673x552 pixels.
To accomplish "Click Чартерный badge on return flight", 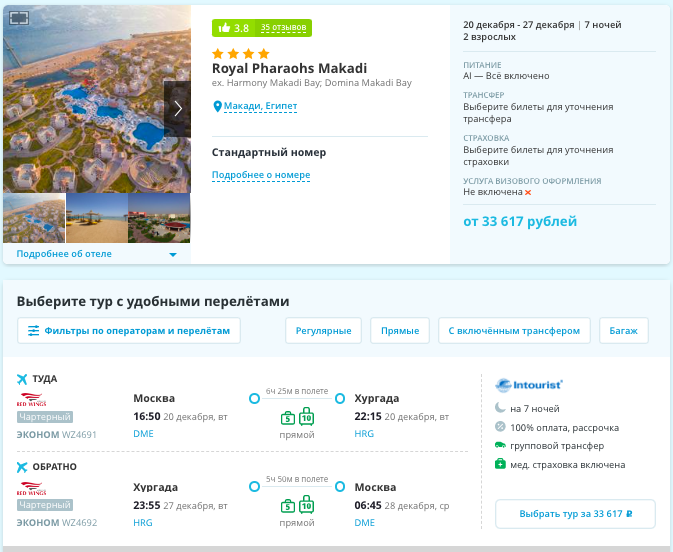I will 45,505.
